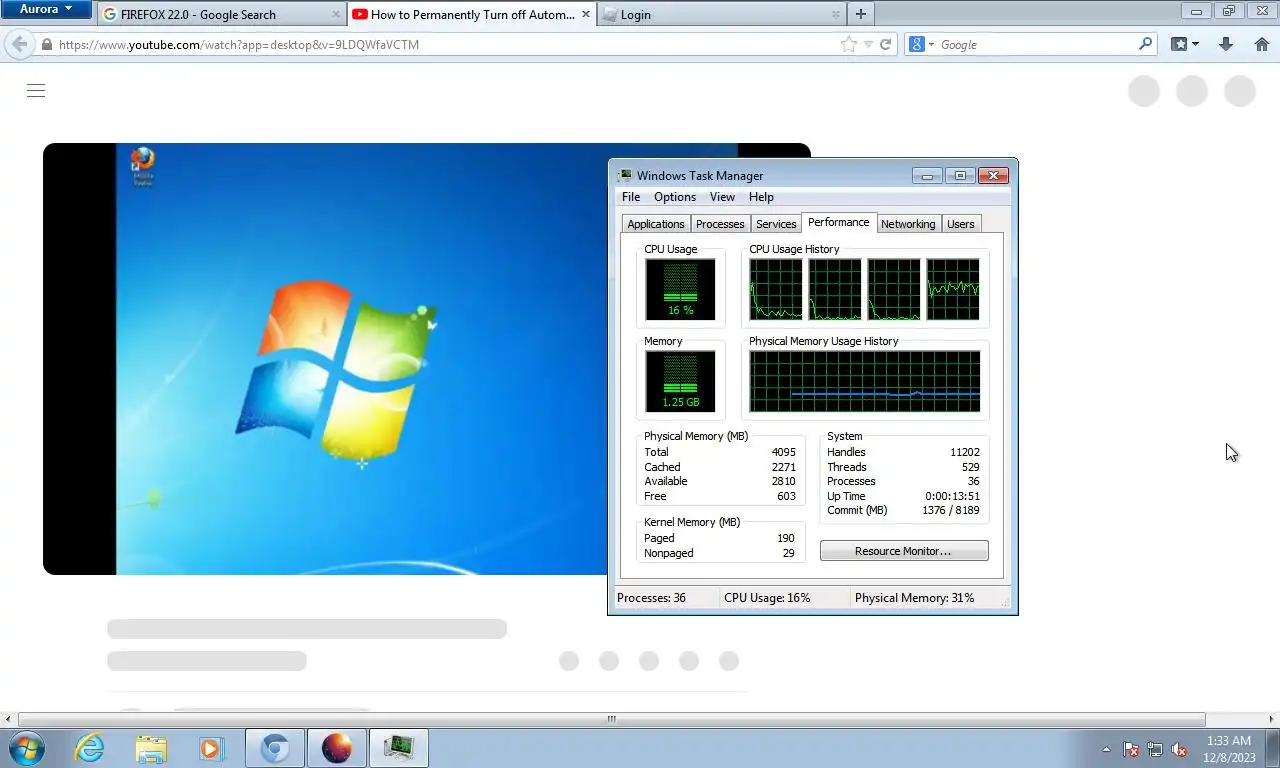Open Task Manager Options menu
The height and width of the screenshot is (768, 1280).
point(675,197)
